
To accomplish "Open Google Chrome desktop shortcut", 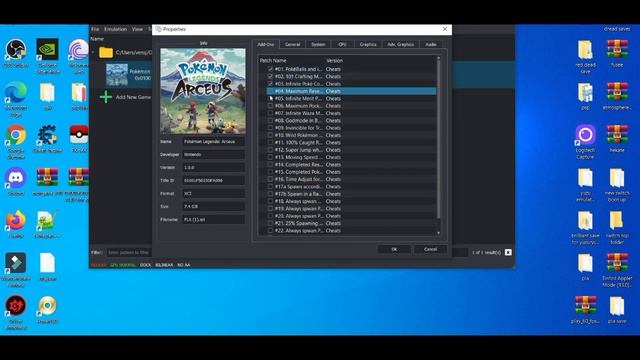I will point(16,135).
